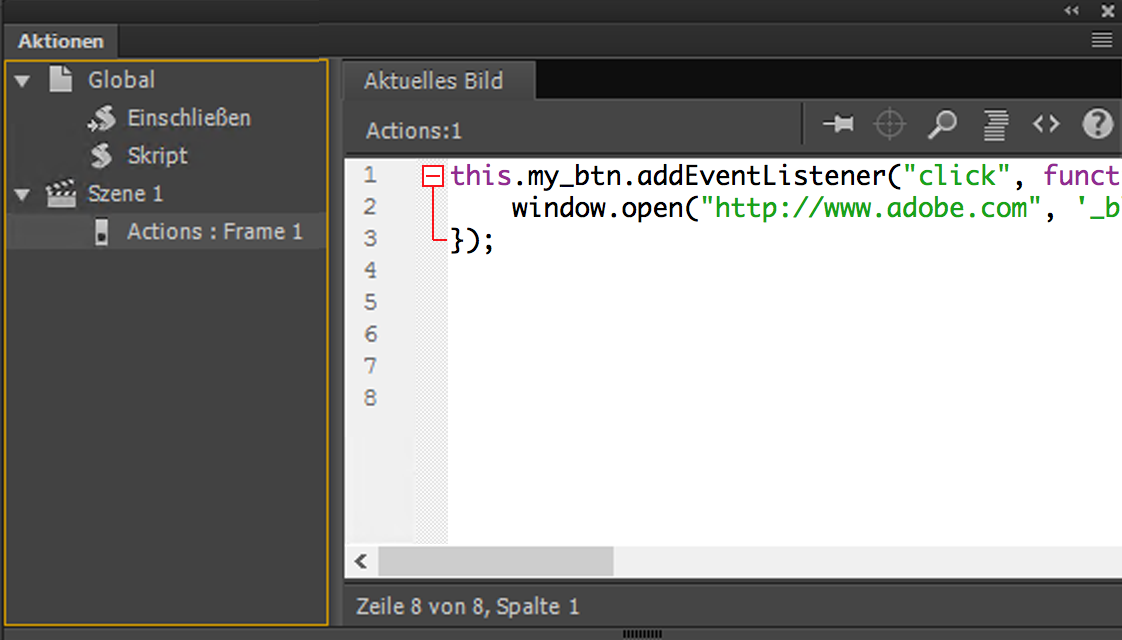Open the code snippets angle-bracket icon
Viewport: 1122px width, 640px height.
[x=1046, y=124]
